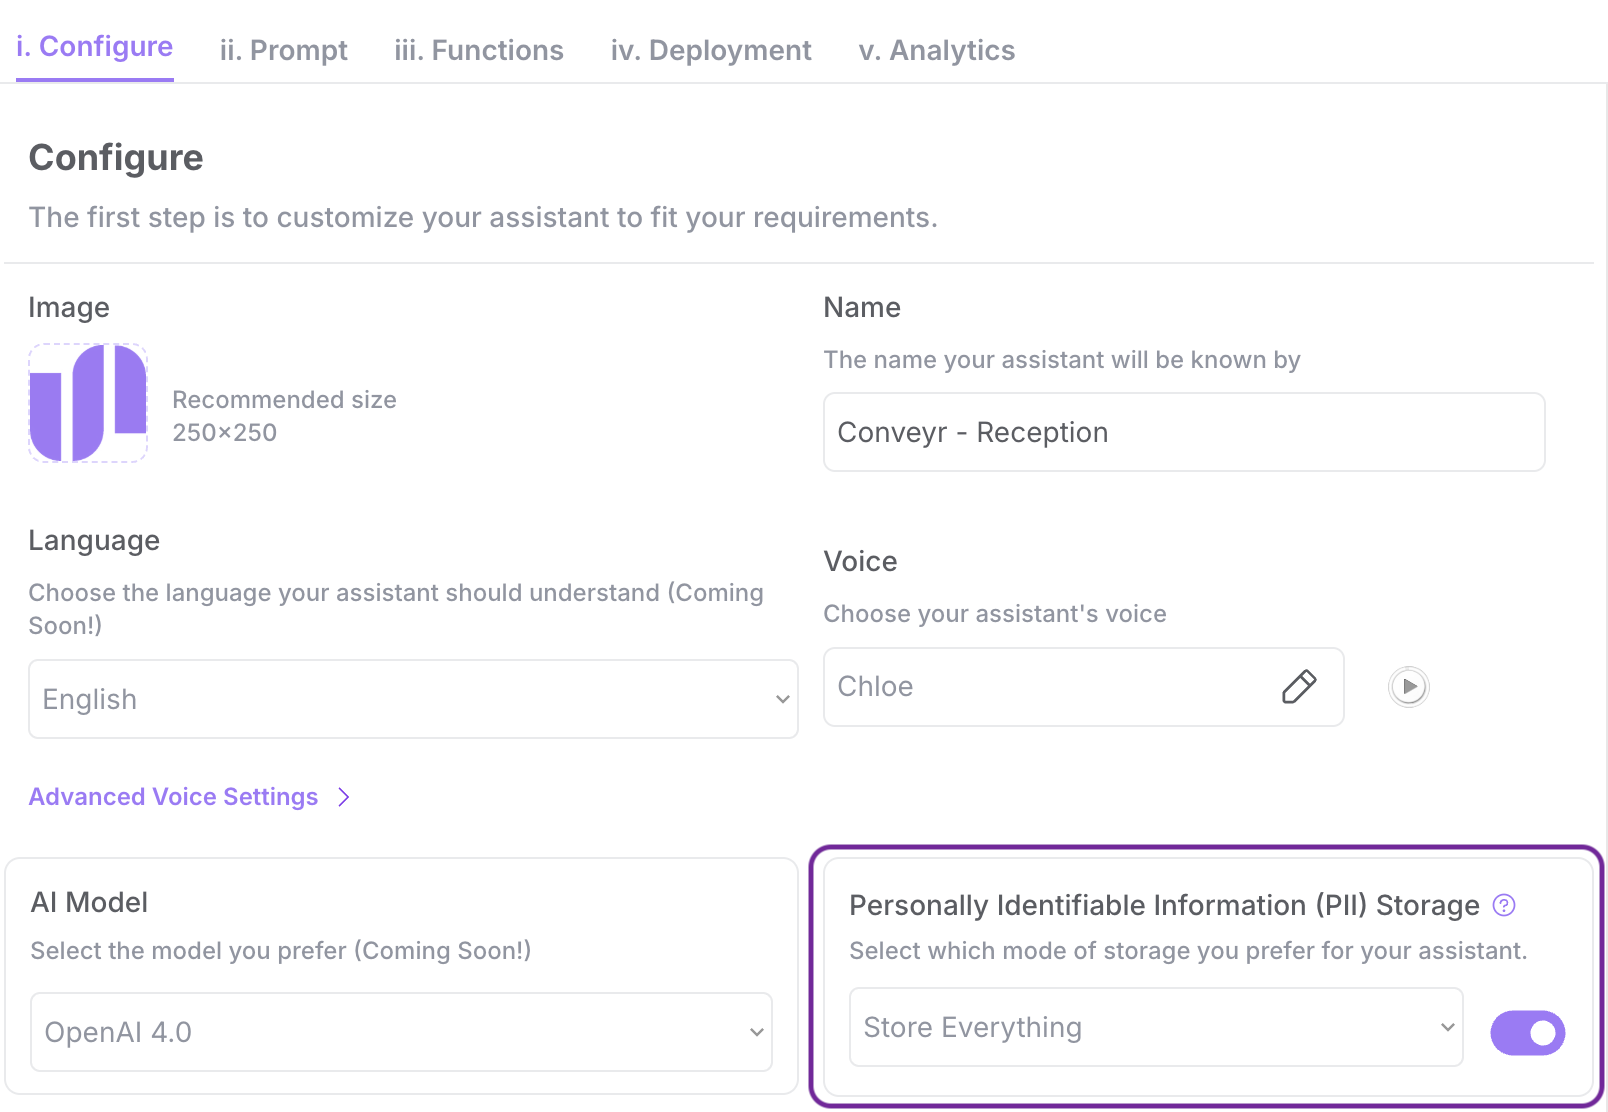Image resolution: width=1608 pixels, height=1112 pixels.
Task: Select the i. Configure tab
Action: tap(95, 47)
